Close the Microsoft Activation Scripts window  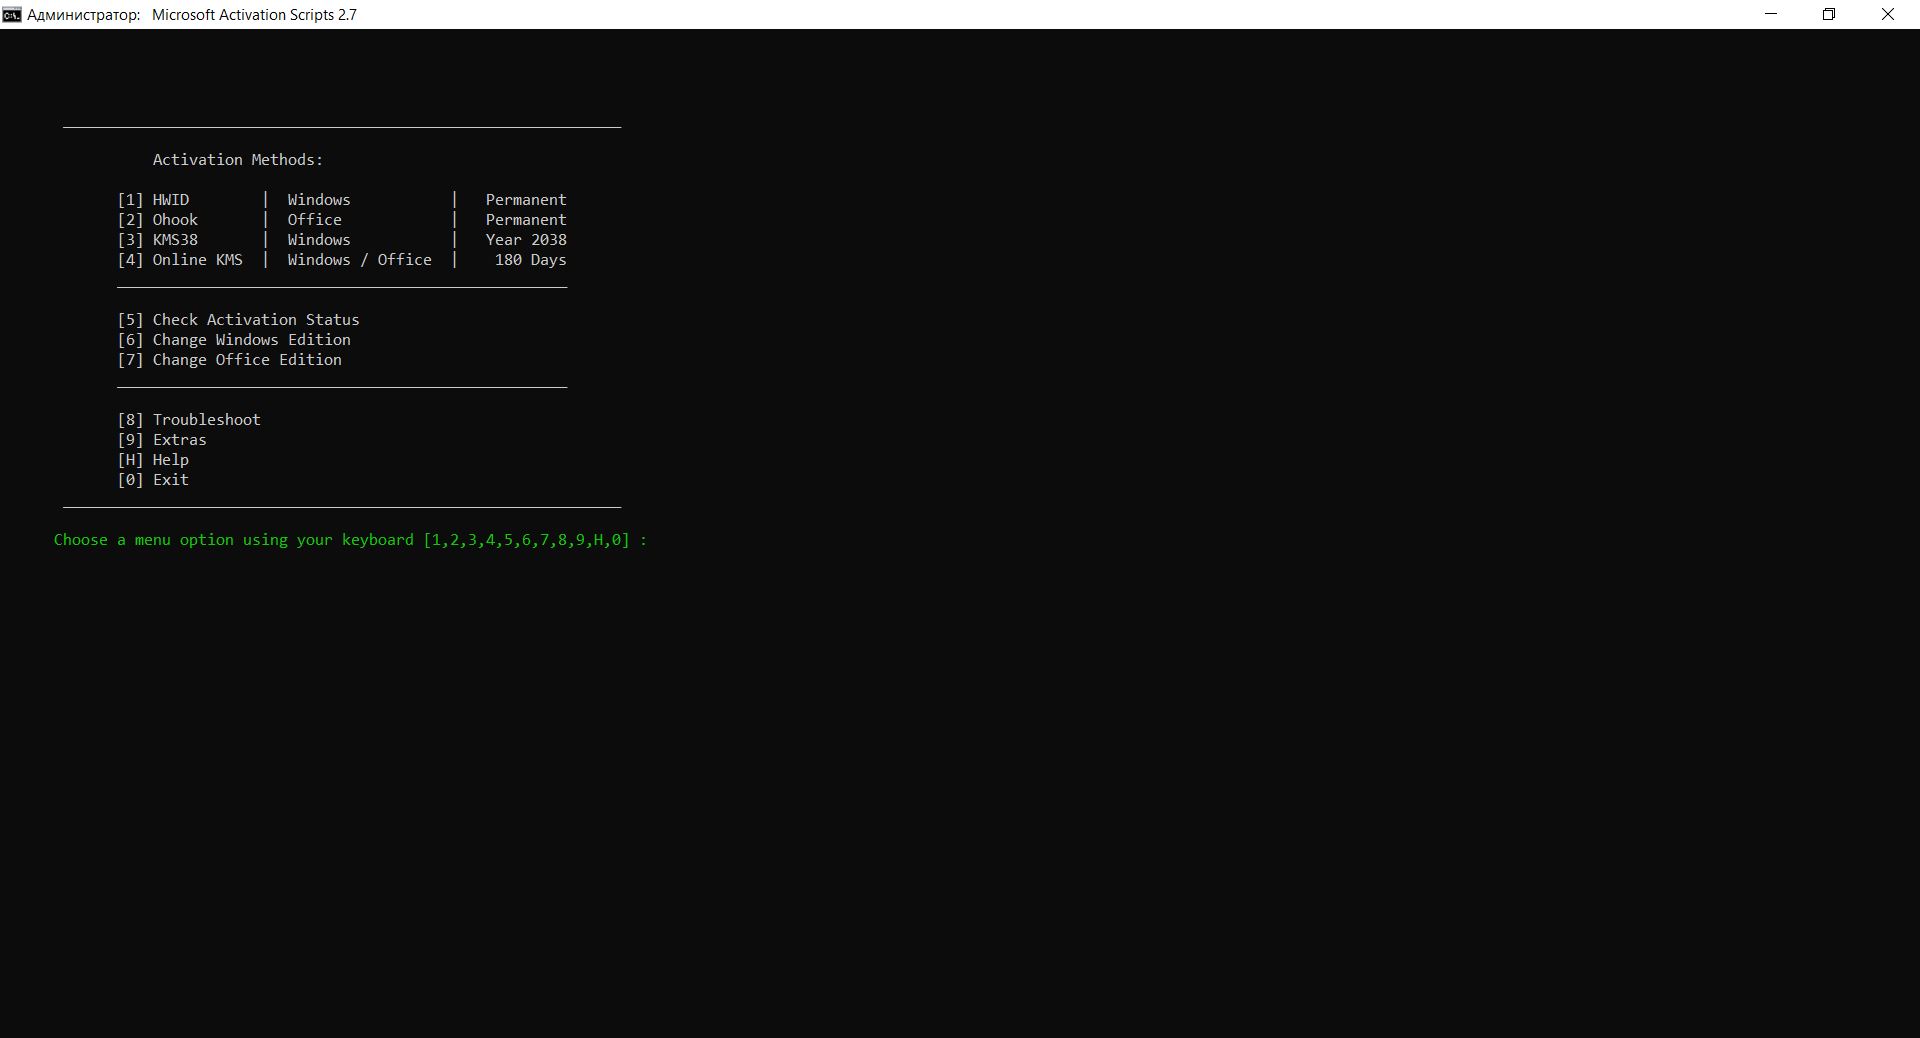click(1888, 14)
